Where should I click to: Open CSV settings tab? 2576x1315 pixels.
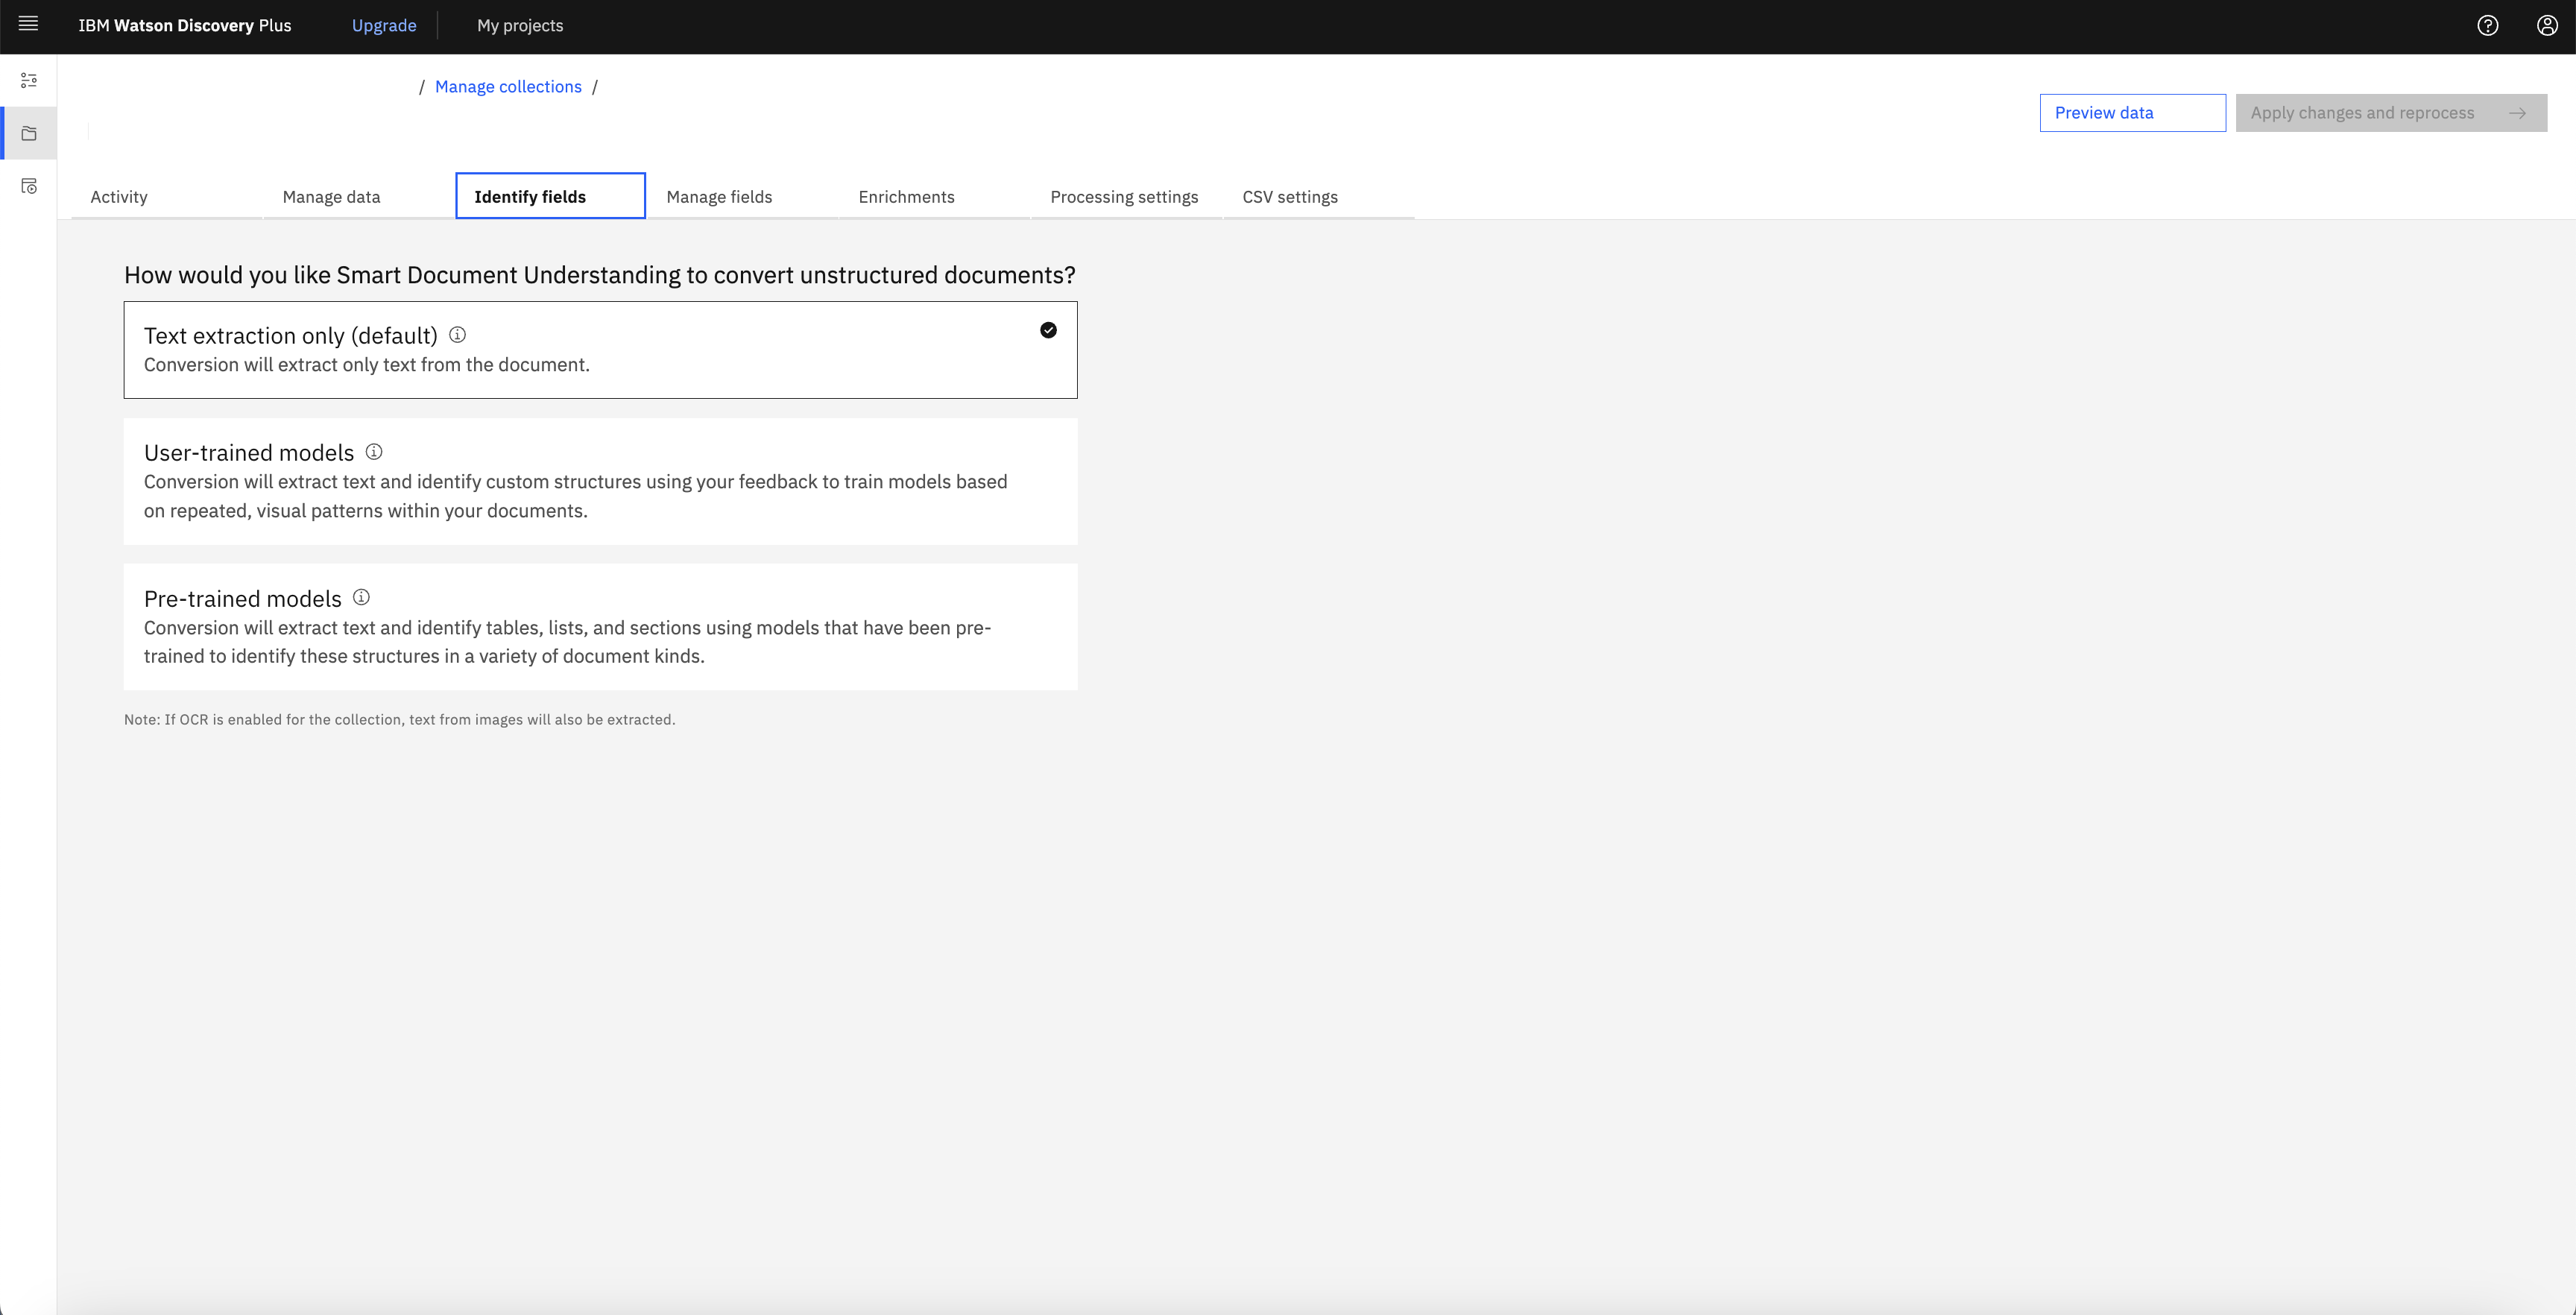pyautogui.click(x=1291, y=196)
